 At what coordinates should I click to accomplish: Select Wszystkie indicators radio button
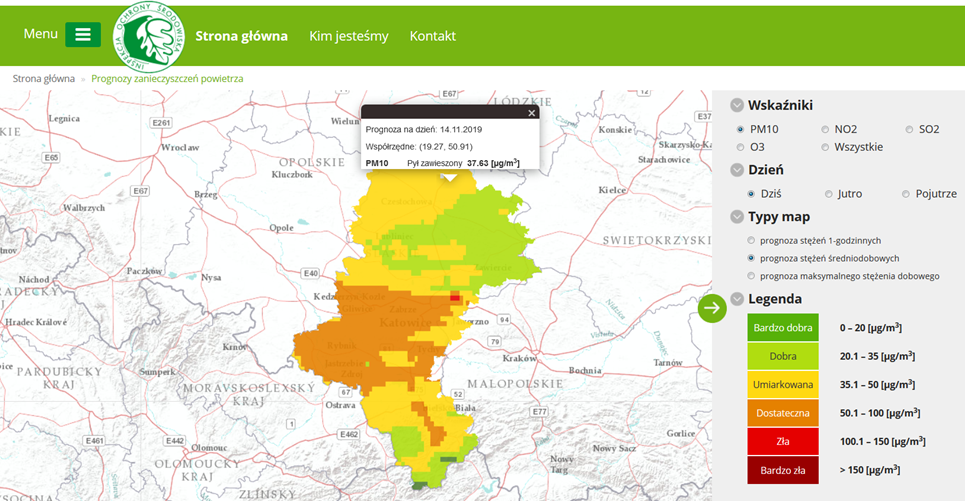coord(825,147)
